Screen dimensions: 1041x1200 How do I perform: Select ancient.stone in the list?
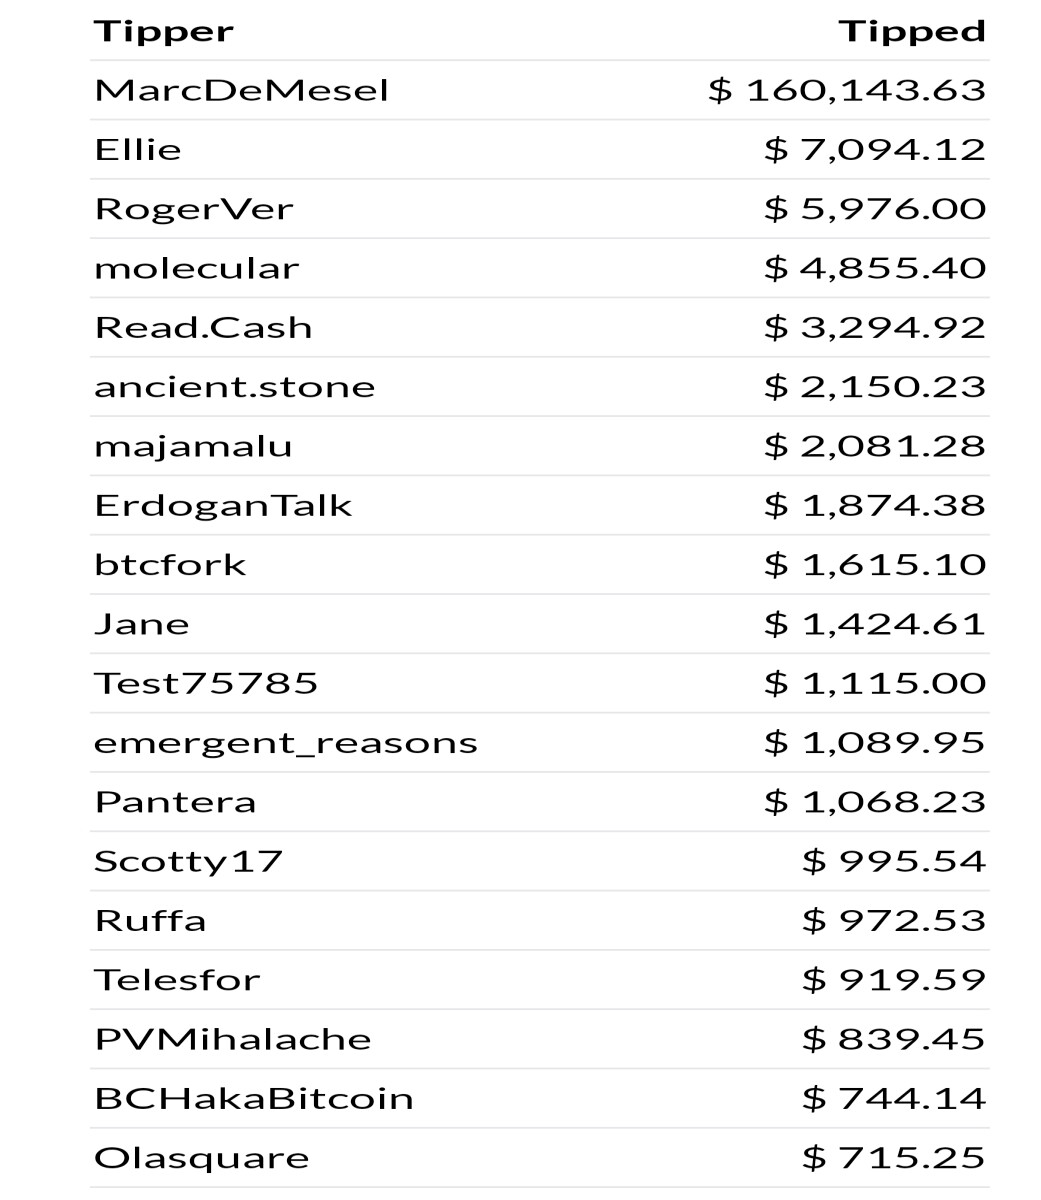(235, 387)
